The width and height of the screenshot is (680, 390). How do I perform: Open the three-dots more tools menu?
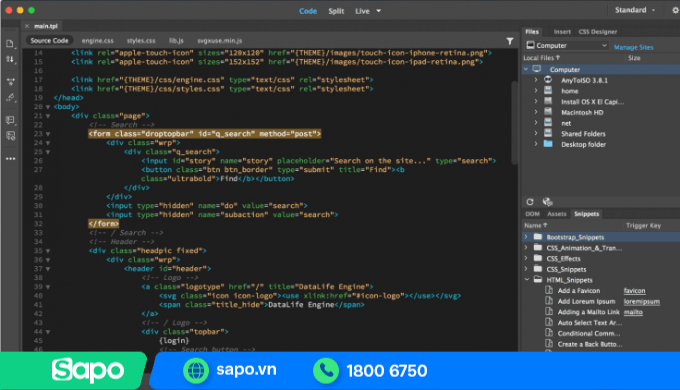point(10,159)
